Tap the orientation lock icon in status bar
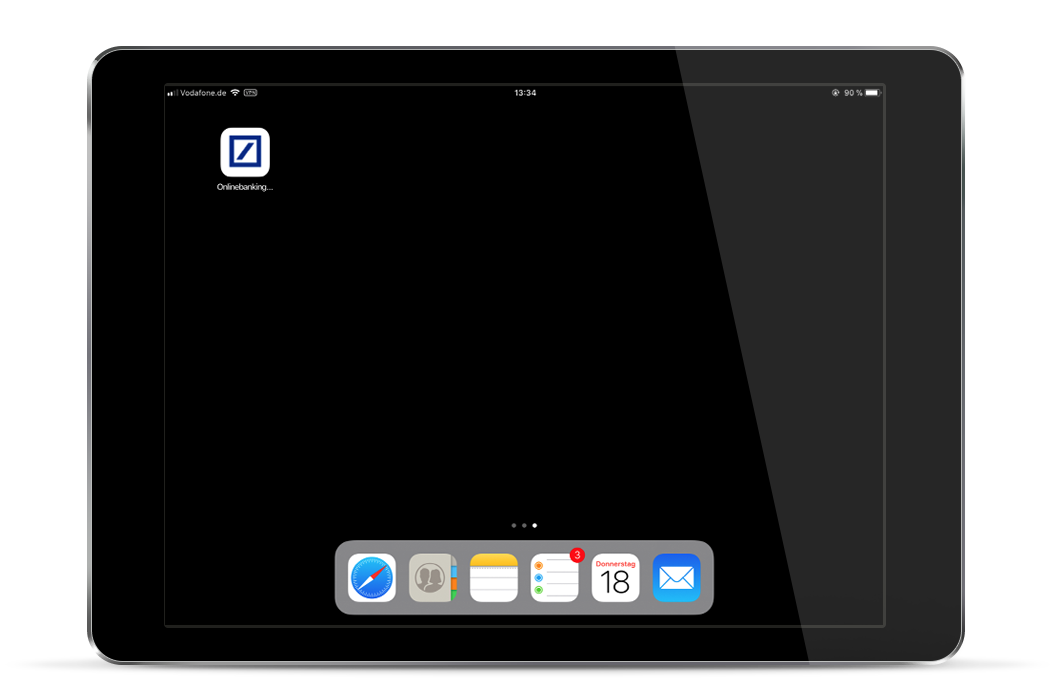The height and width of the screenshot is (700, 1050). (836, 92)
